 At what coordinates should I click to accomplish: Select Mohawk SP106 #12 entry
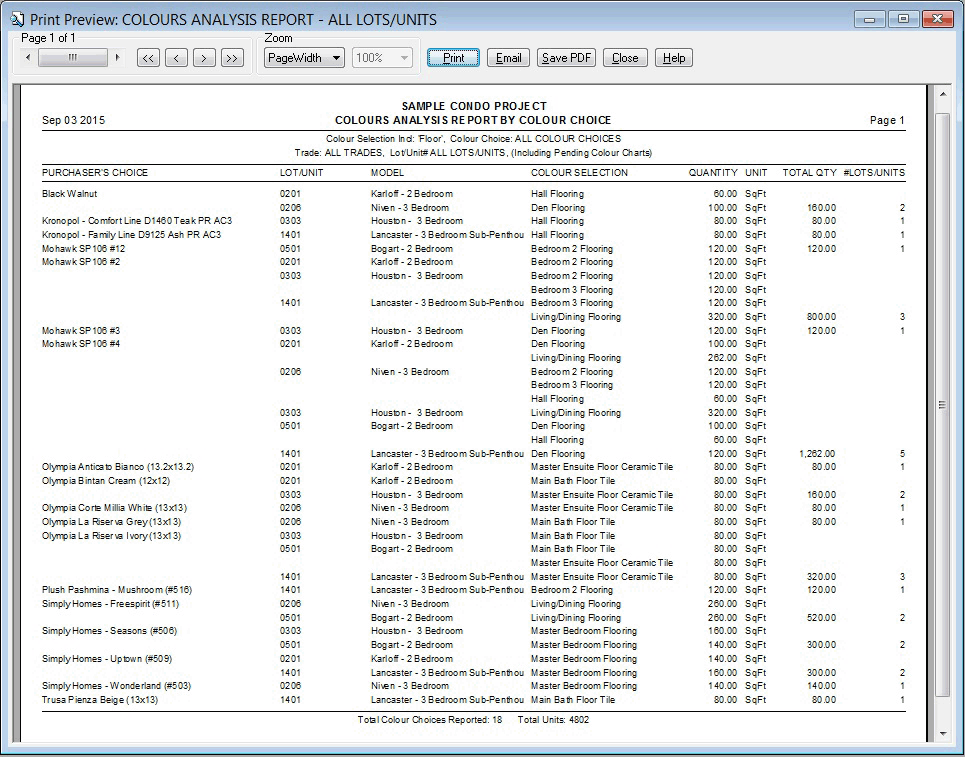pos(84,249)
